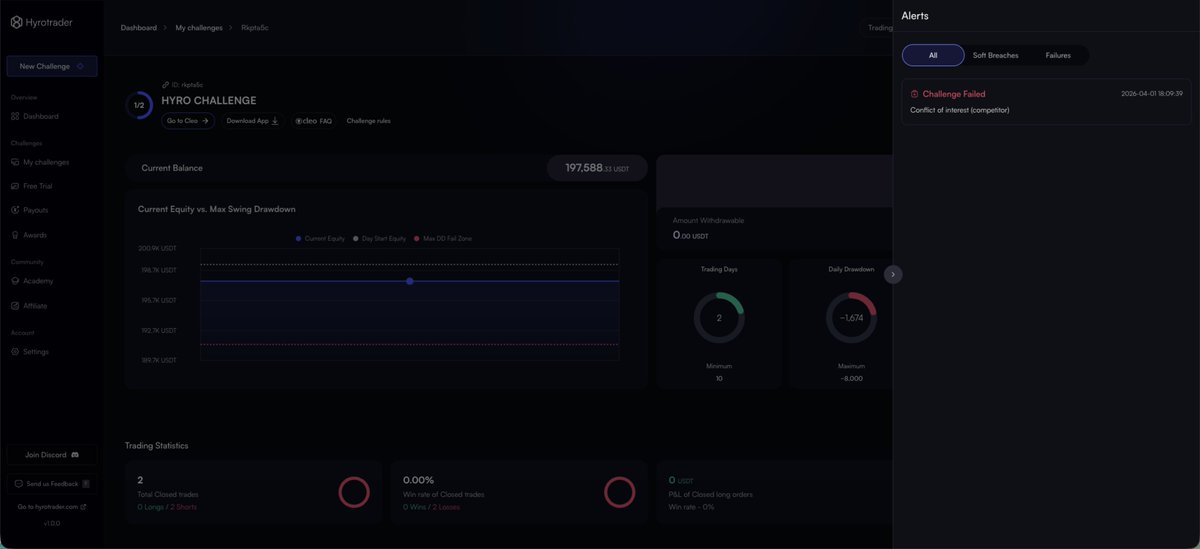Click the Go to Cleo button

[188, 121]
